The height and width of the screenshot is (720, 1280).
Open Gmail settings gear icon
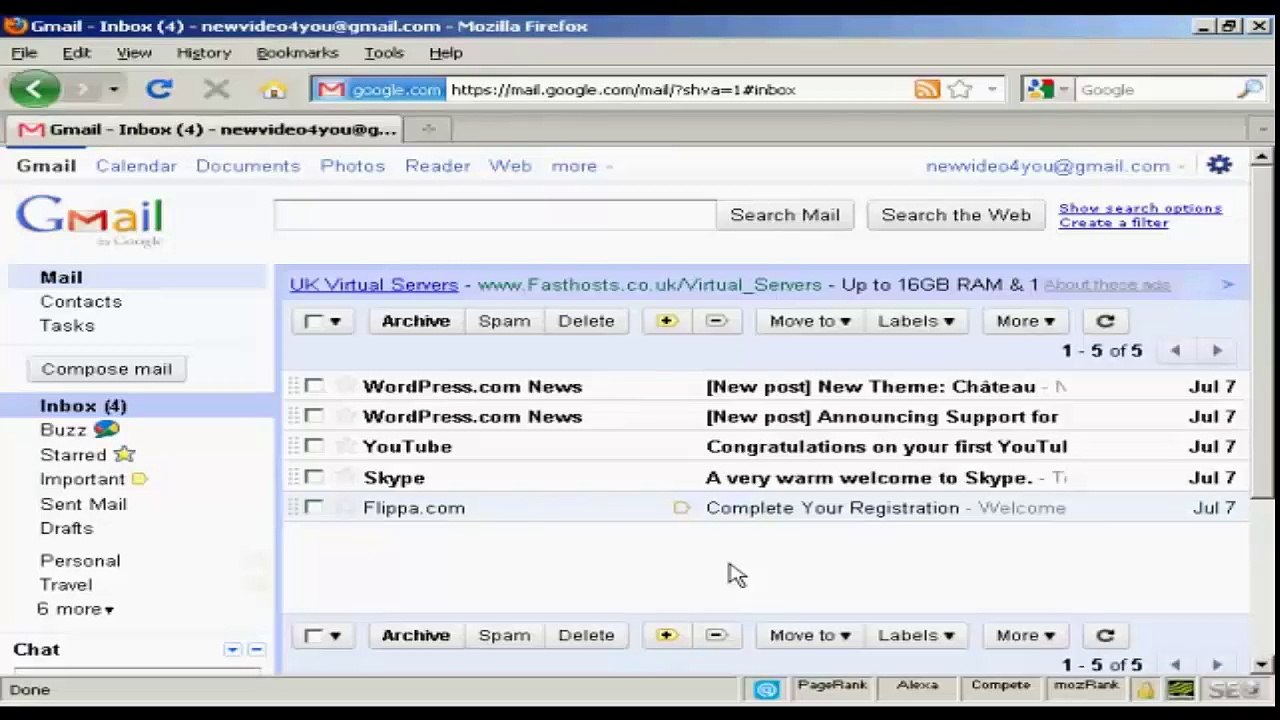(1219, 165)
